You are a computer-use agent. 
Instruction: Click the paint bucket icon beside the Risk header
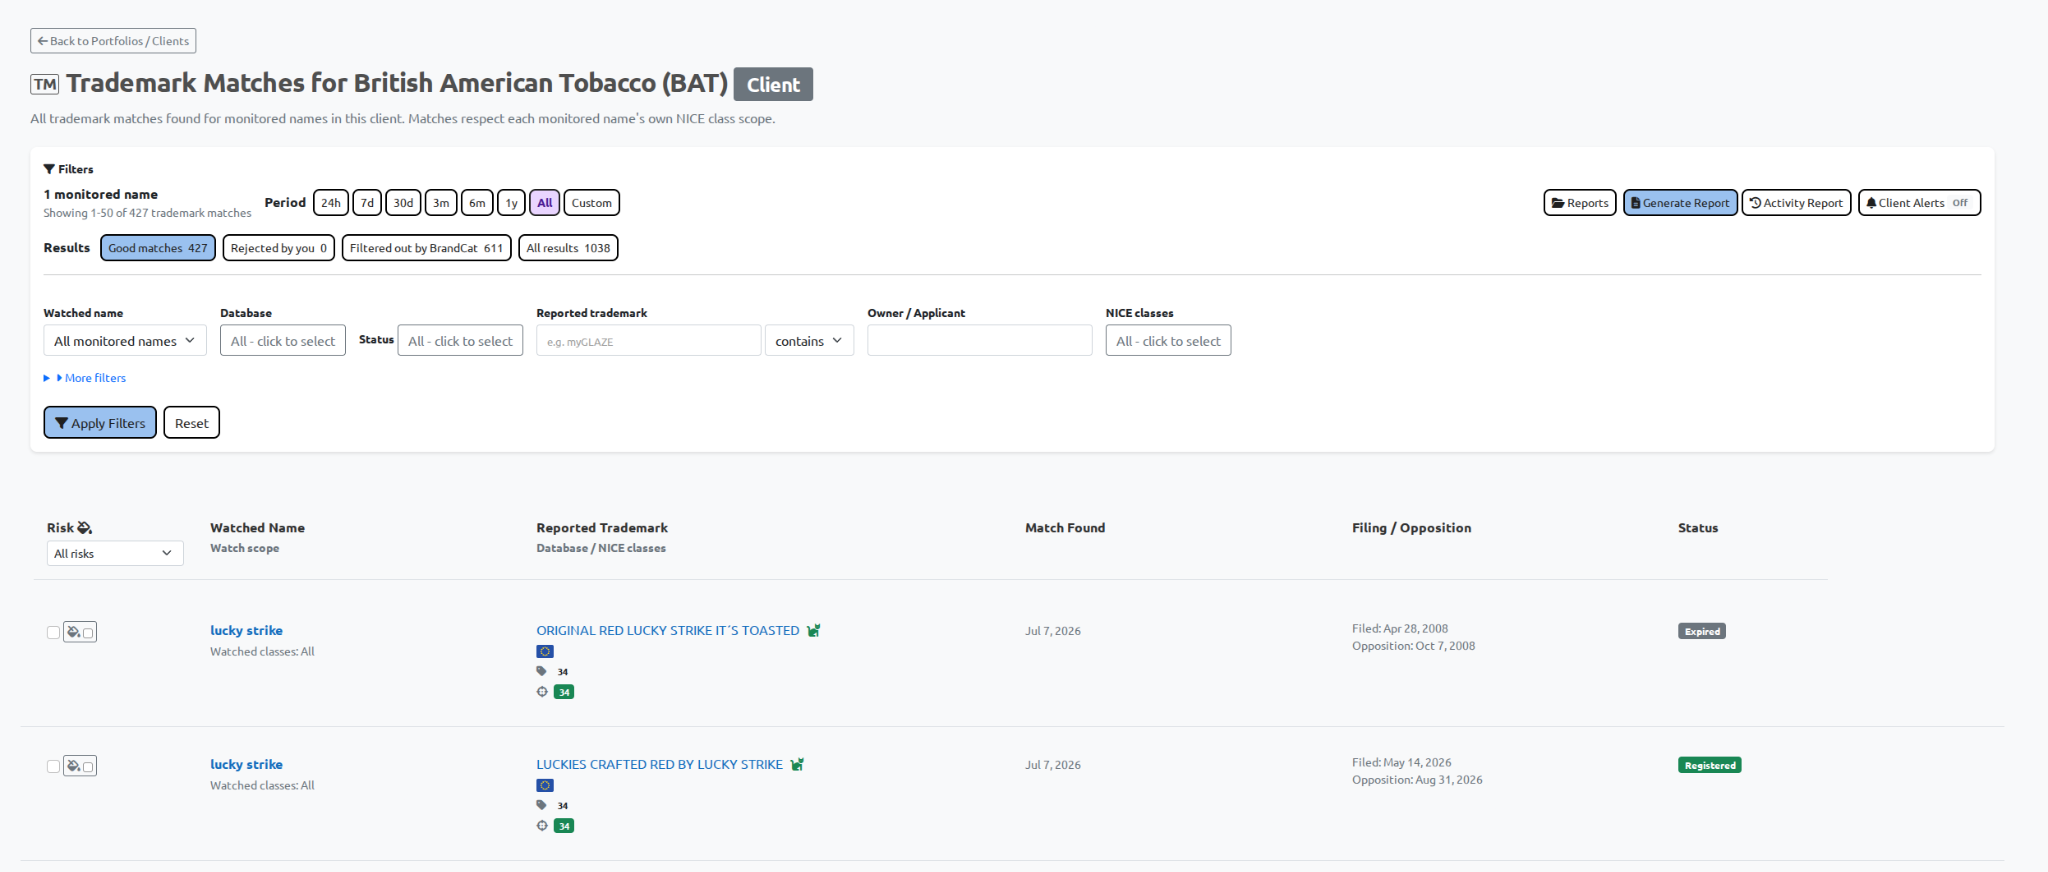pos(84,528)
